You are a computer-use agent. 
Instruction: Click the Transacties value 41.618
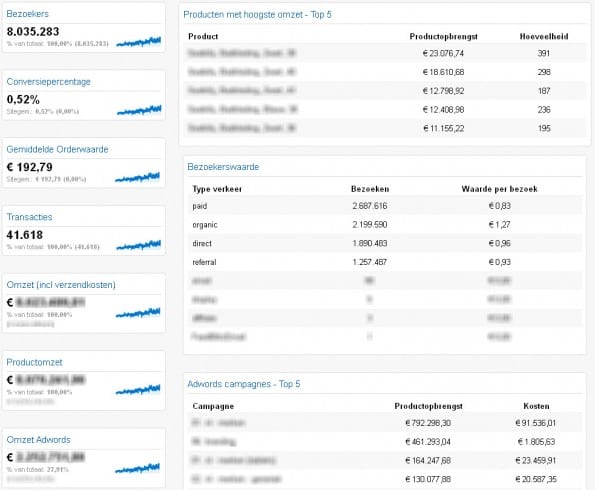click(x=25, y=235)
